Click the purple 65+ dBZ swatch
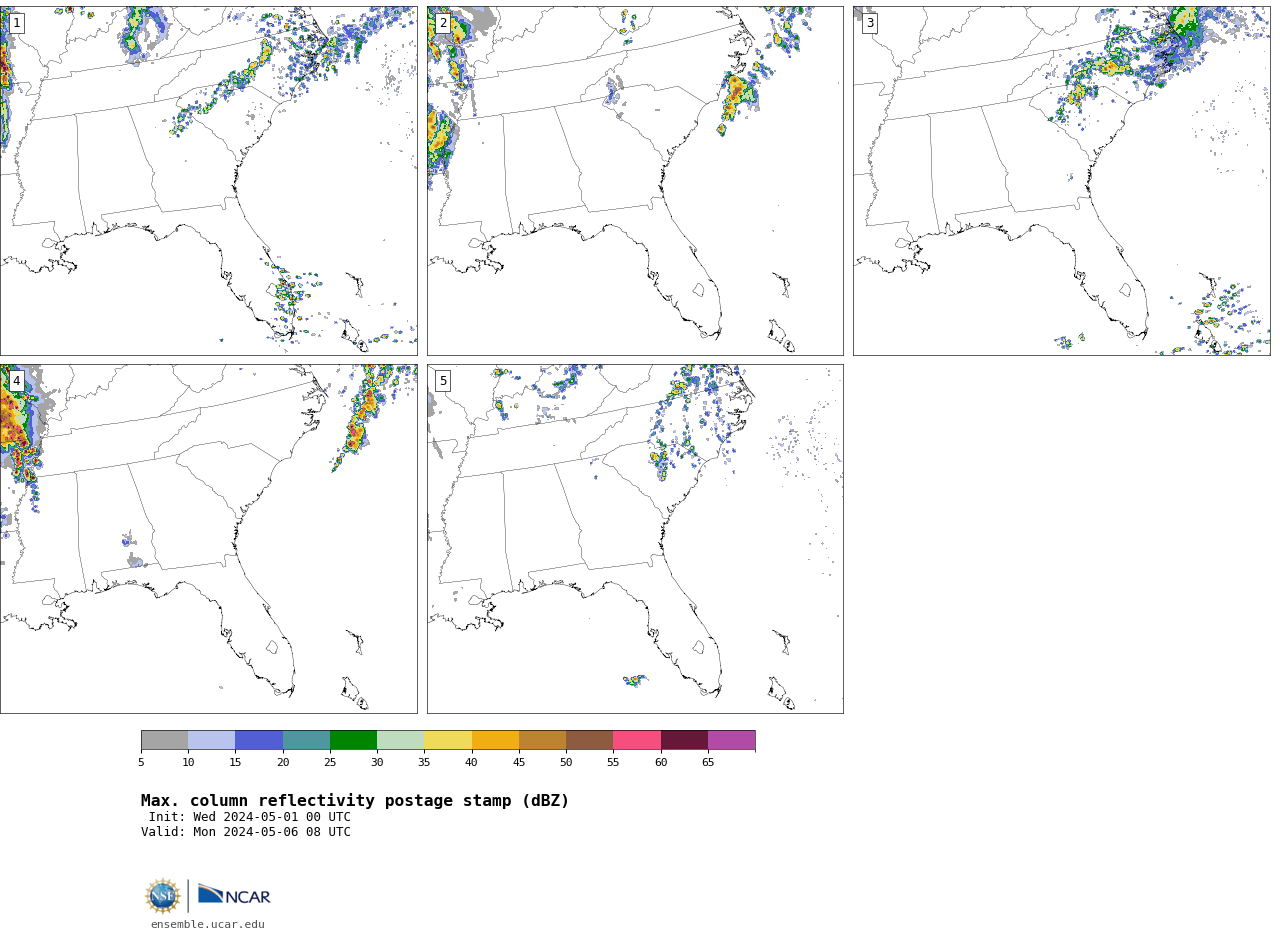This screenshot has width=1280, height=936. click(x=731, y=740)
